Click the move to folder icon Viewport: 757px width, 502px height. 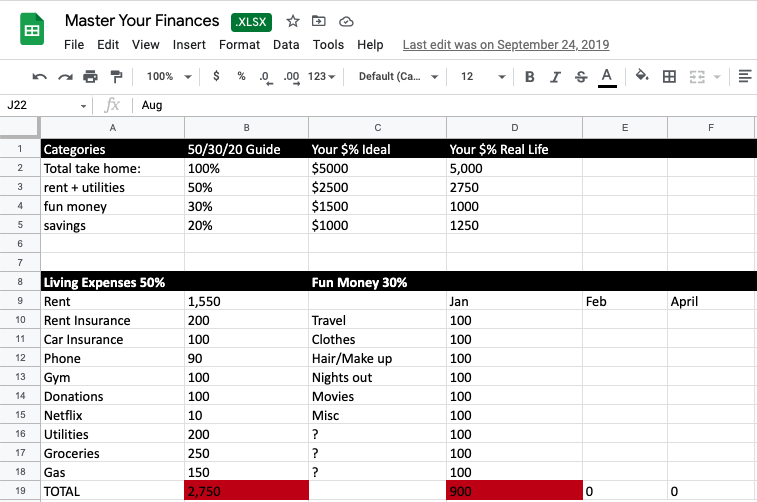(x=319, y=21)
